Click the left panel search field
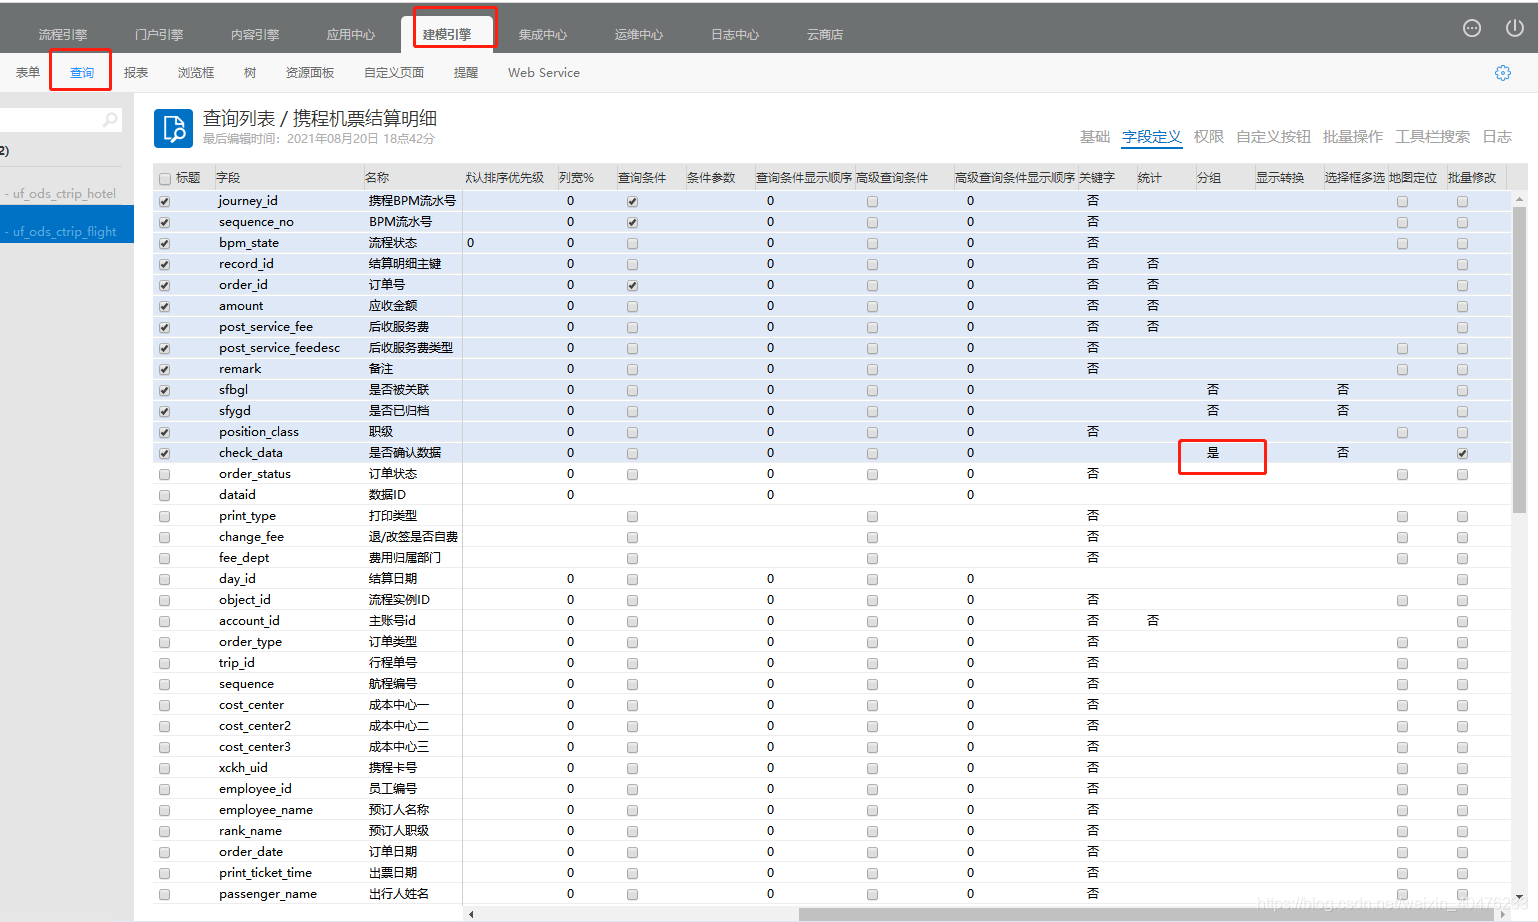This screenshot has height=922, width=1538. pyautogui.click(x=60, y=120)
